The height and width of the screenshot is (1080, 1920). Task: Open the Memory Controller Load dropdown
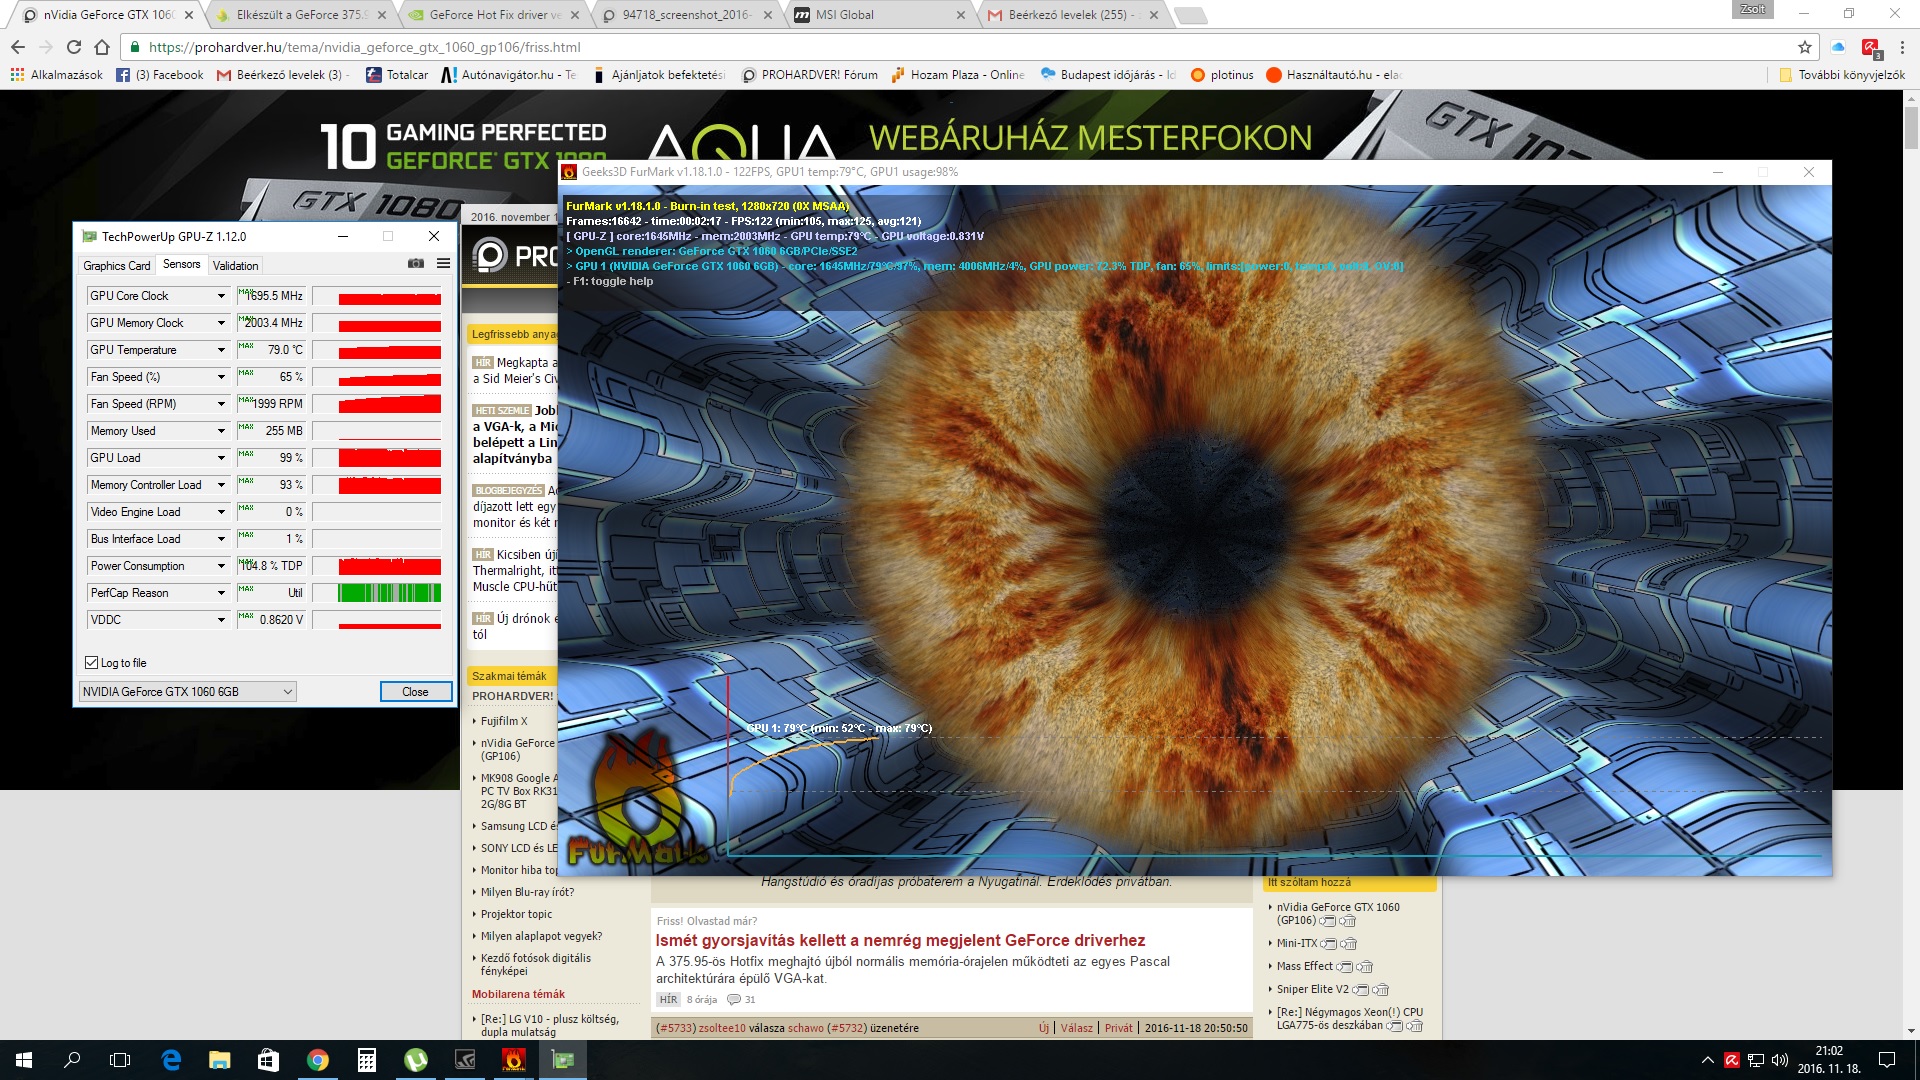click(x=221, y=485)
